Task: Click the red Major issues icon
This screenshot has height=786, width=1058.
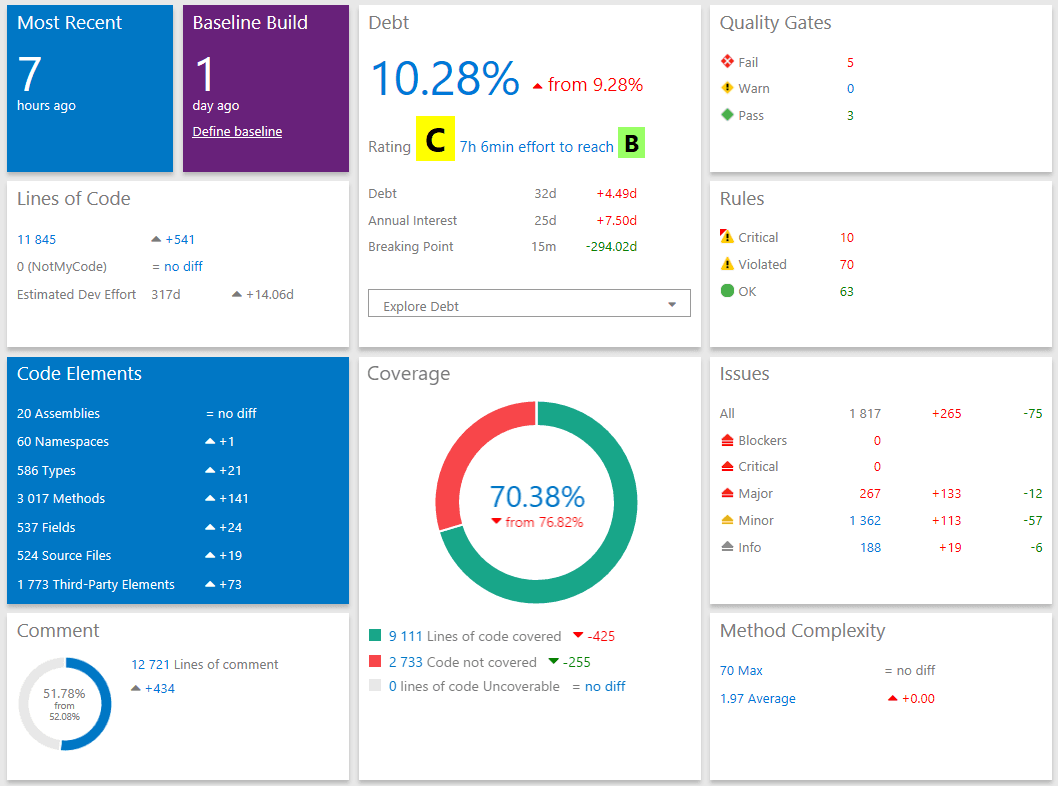Action: (726, 493)
